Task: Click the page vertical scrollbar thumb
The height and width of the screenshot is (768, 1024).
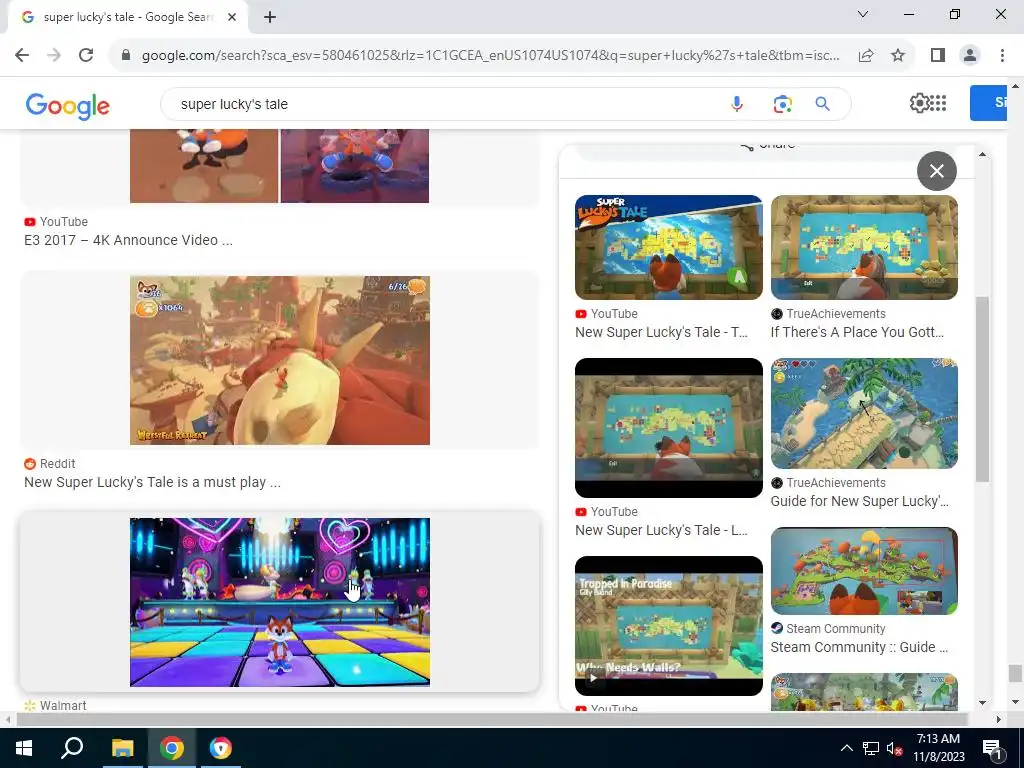Action: pos(1014,673)
